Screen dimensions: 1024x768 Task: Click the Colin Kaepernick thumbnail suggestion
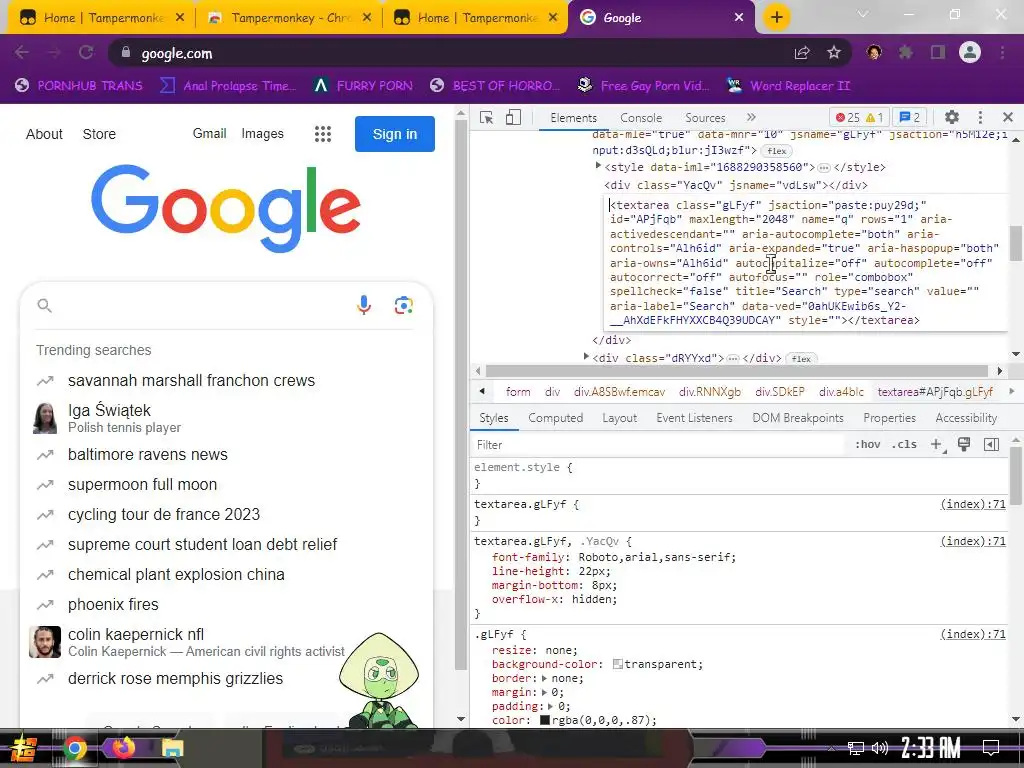(45, 642)
